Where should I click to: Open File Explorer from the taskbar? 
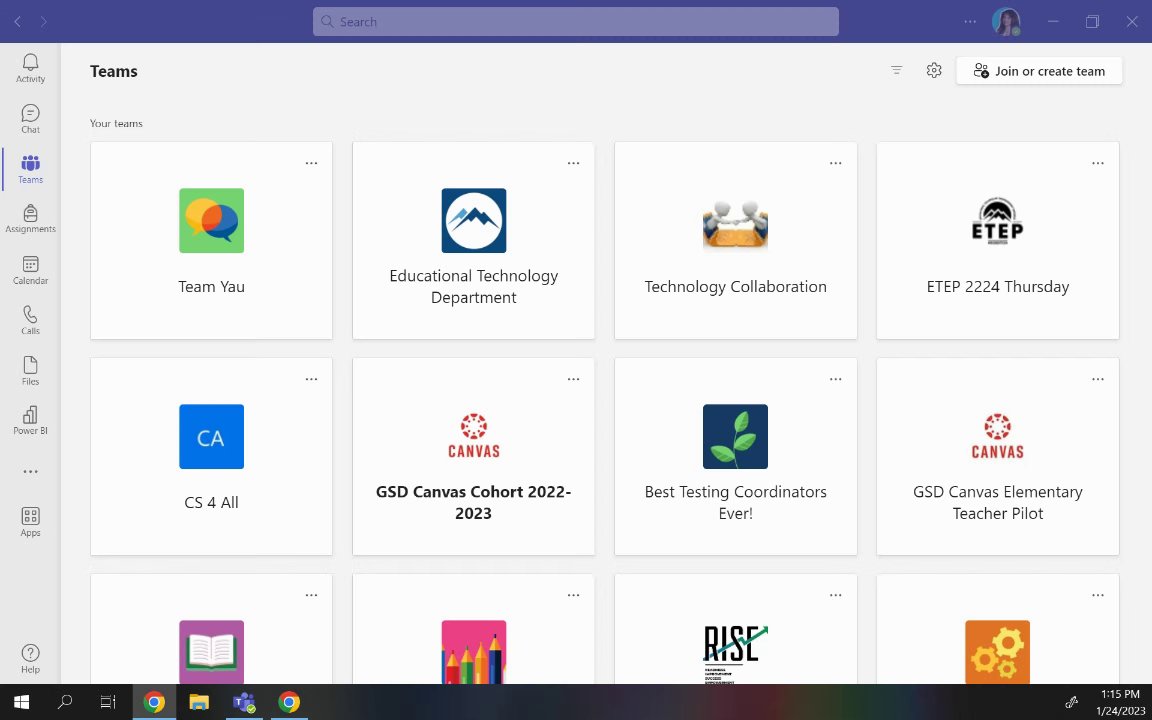tap(199, 702)
